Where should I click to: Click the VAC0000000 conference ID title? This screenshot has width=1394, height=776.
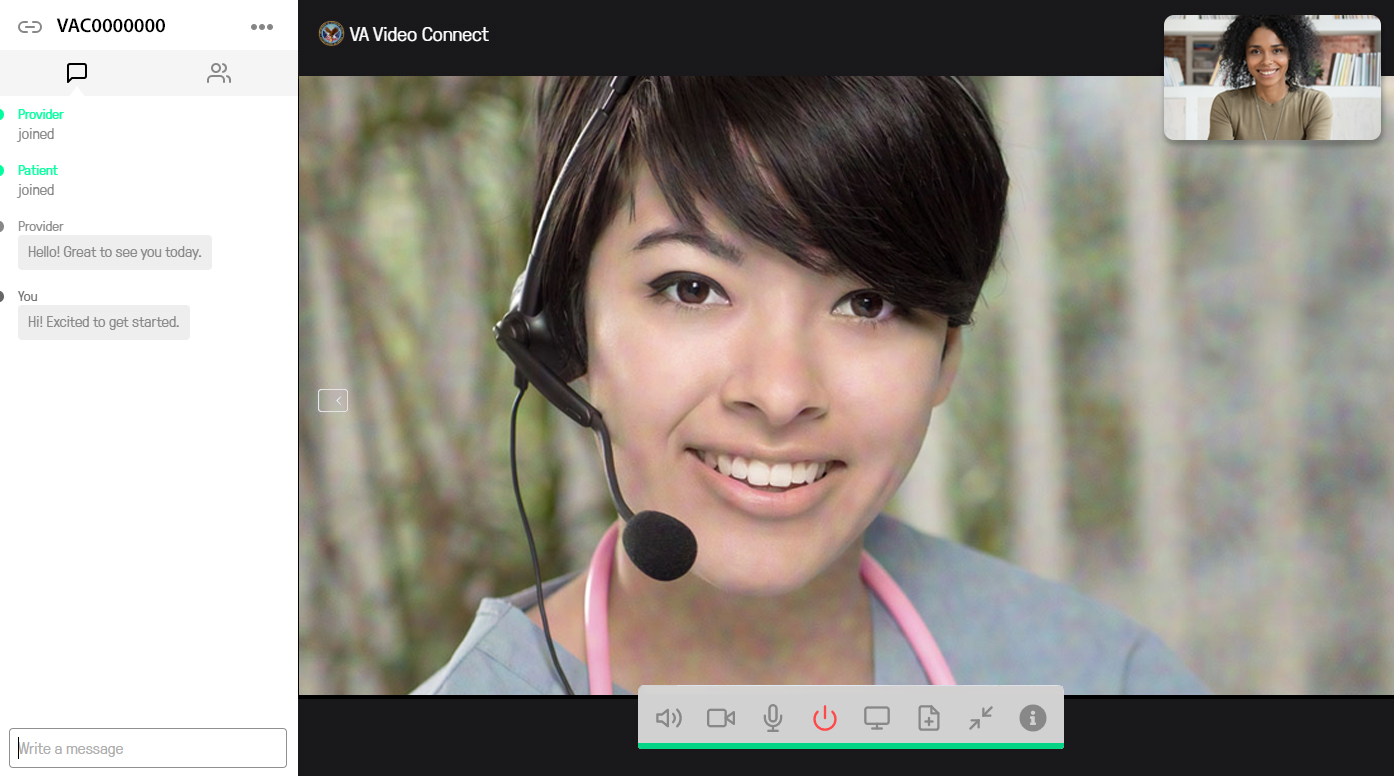pos(111,26)
